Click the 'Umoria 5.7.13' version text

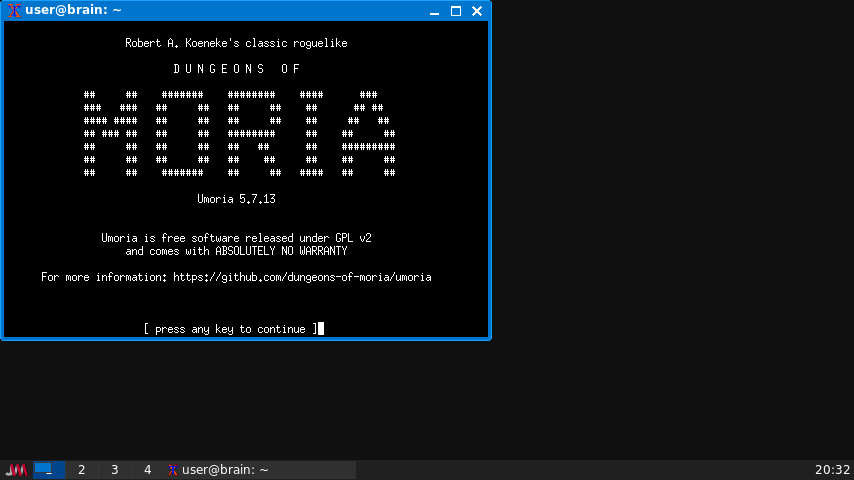(236, 199)
